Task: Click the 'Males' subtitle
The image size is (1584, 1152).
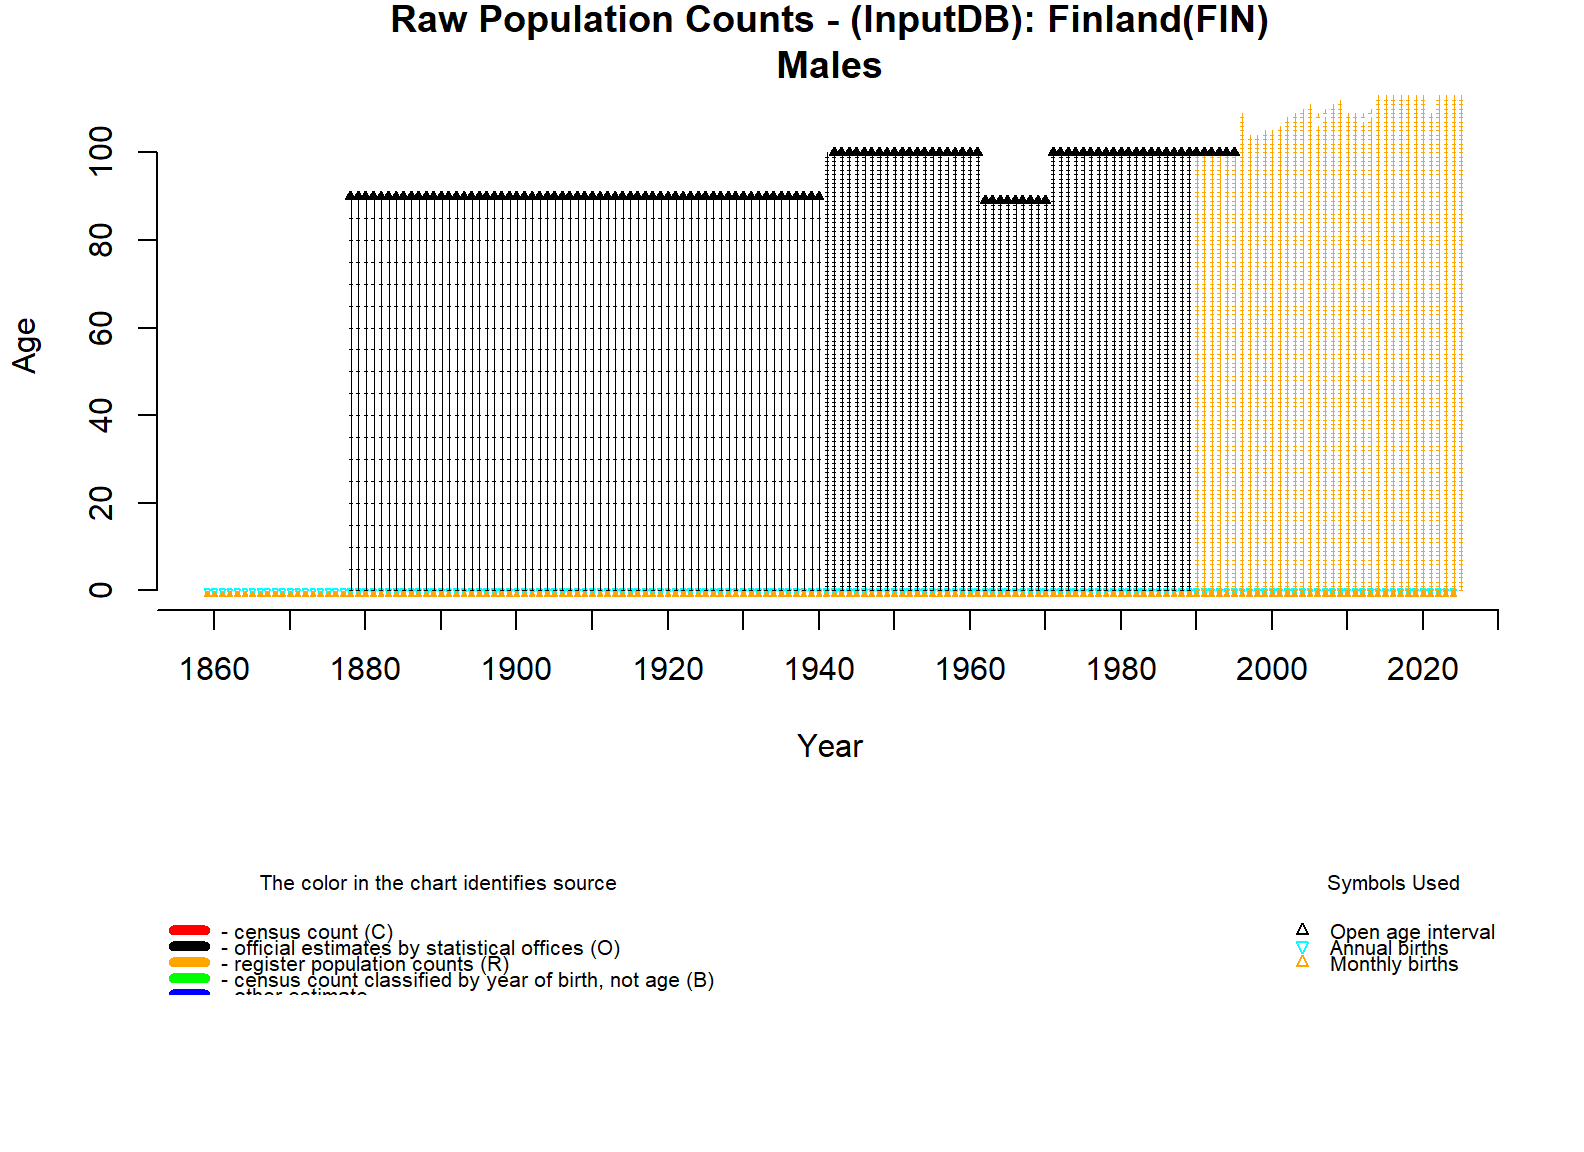Action: click(829, 66)
